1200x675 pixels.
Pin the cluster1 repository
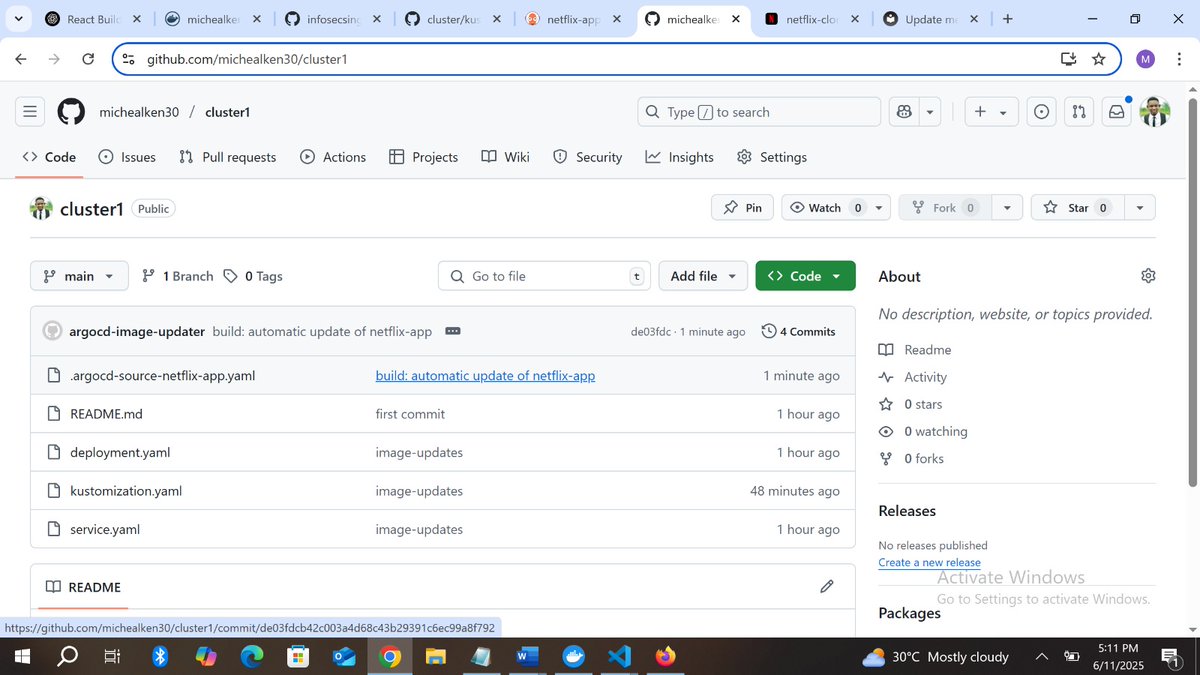742,208
